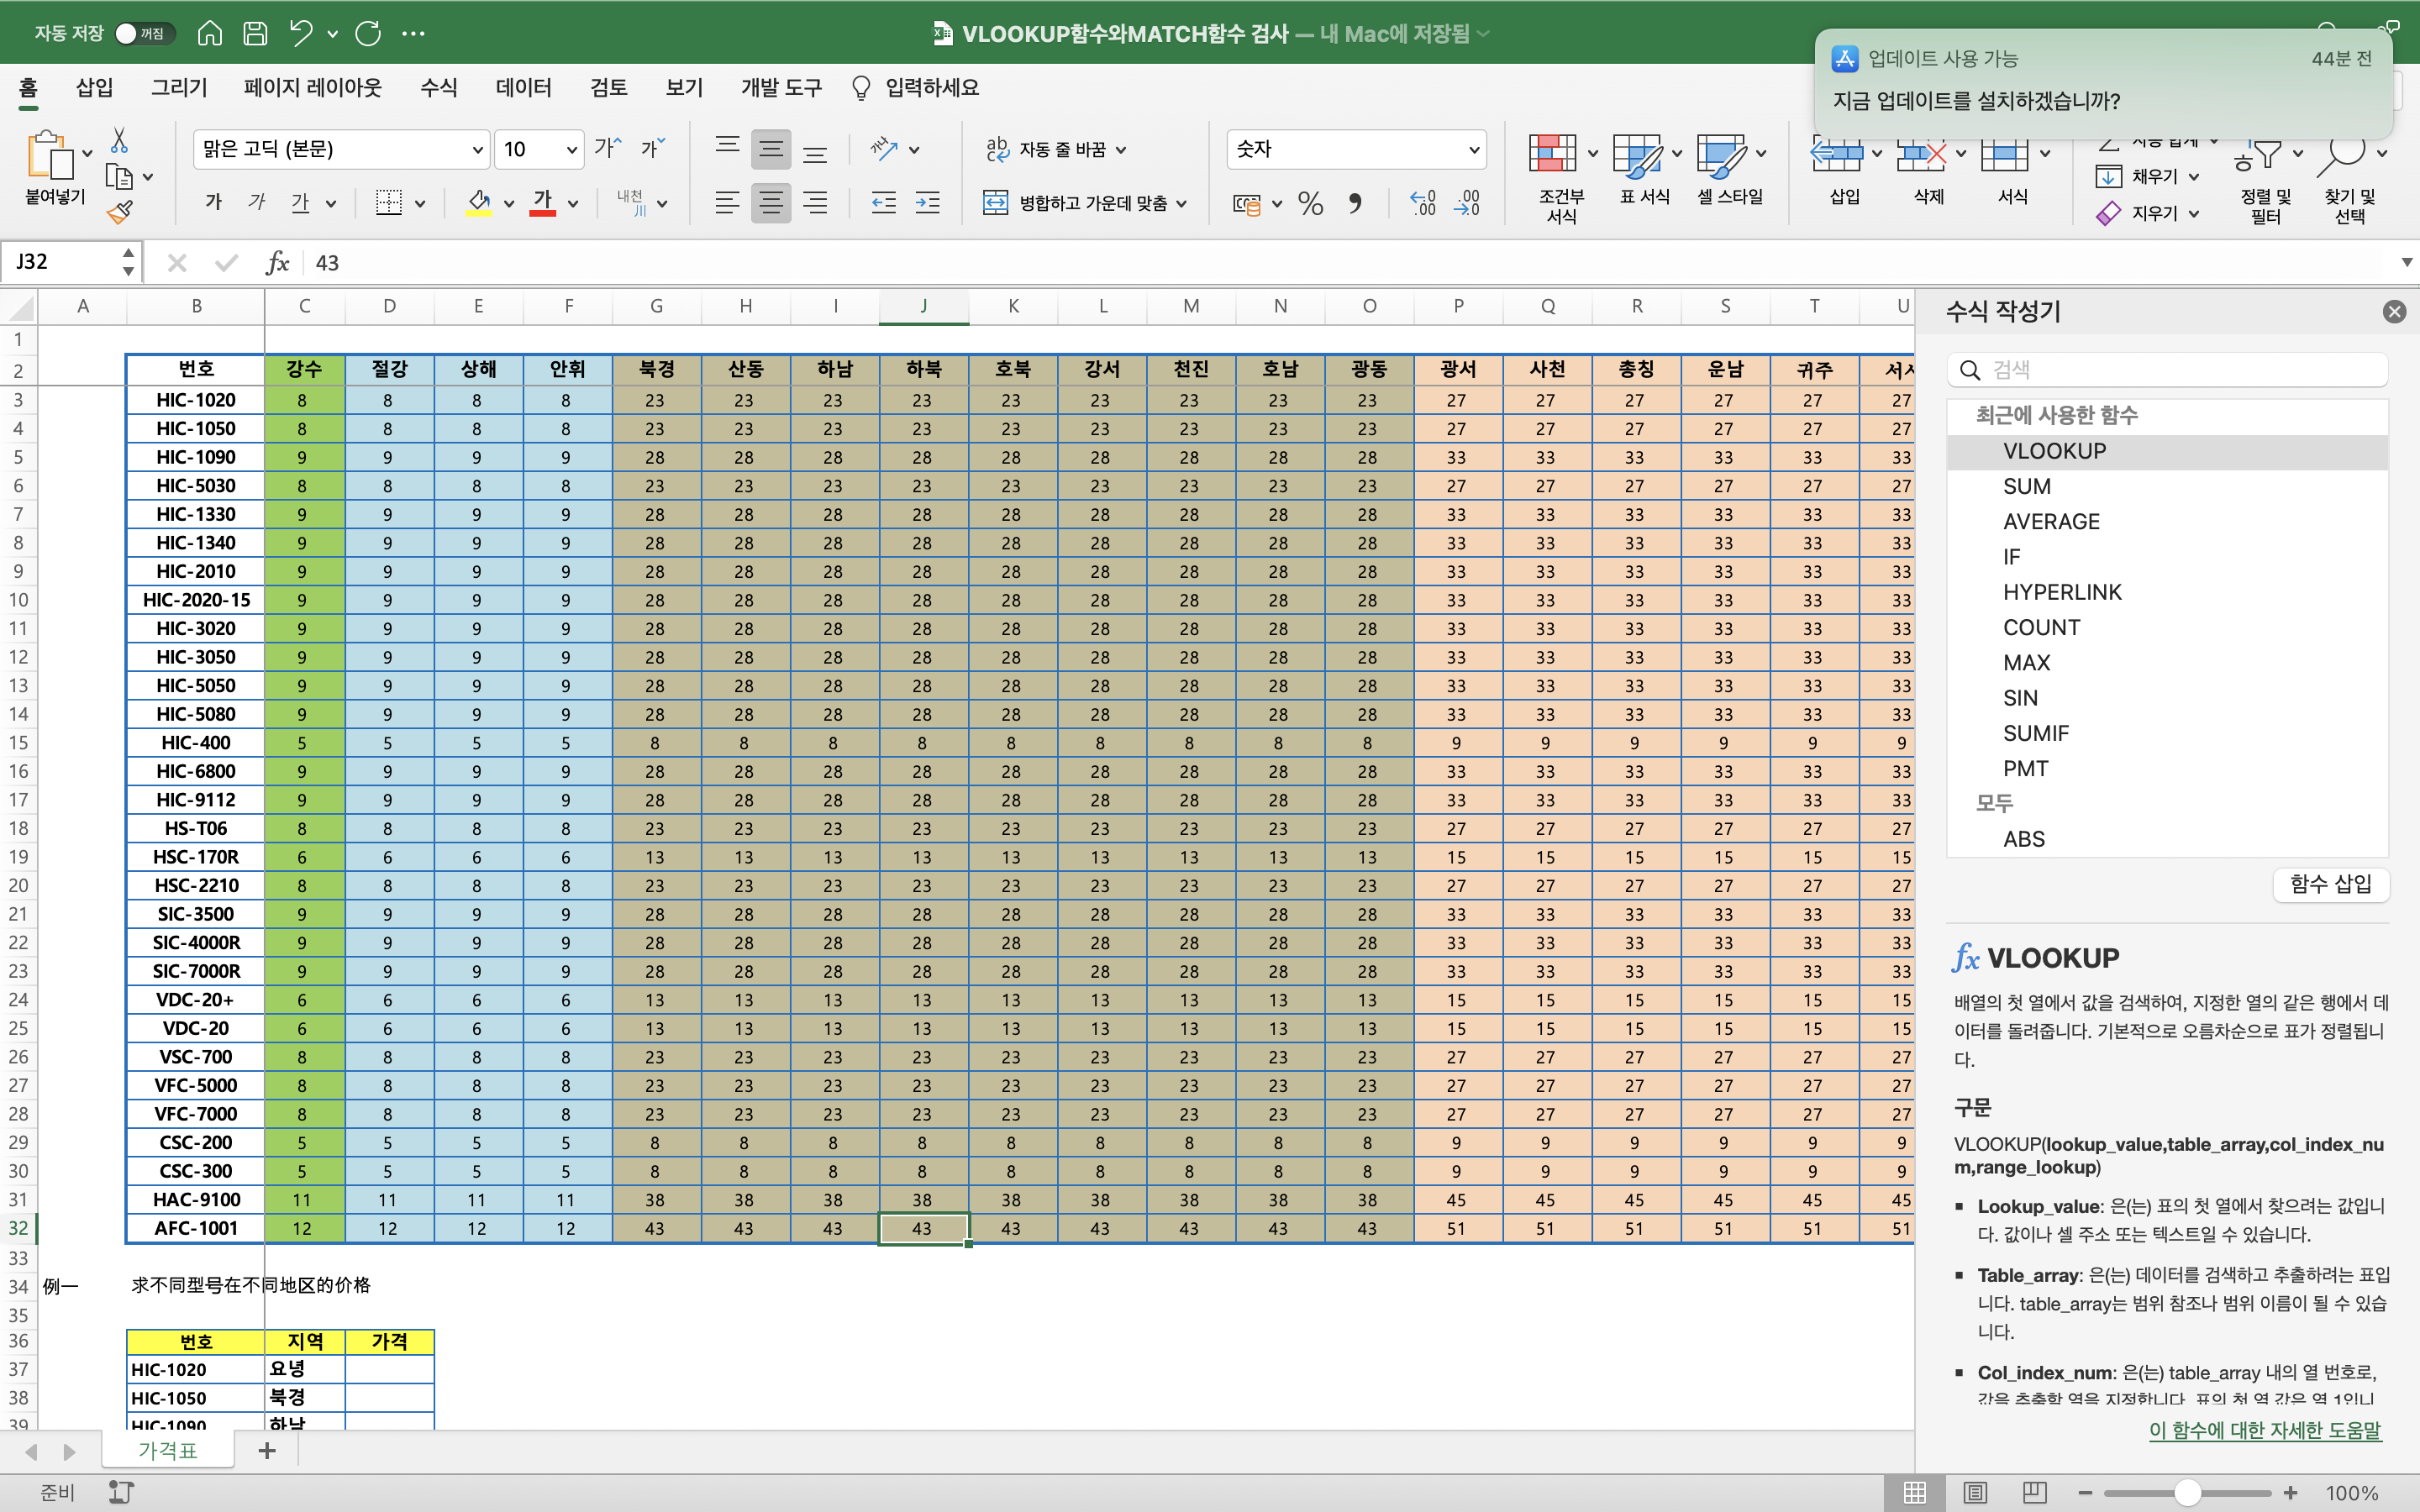The image size is (2420, 1512).
Task: Toggle italic formatting button
Action: click(257, 203)
